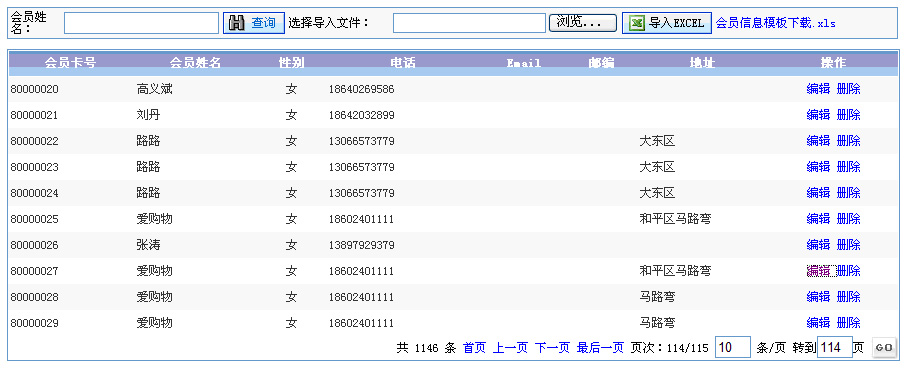The image size is (906, 368).
Task: Click the 选择导入文件 path field
Action: tap(469, 23)
